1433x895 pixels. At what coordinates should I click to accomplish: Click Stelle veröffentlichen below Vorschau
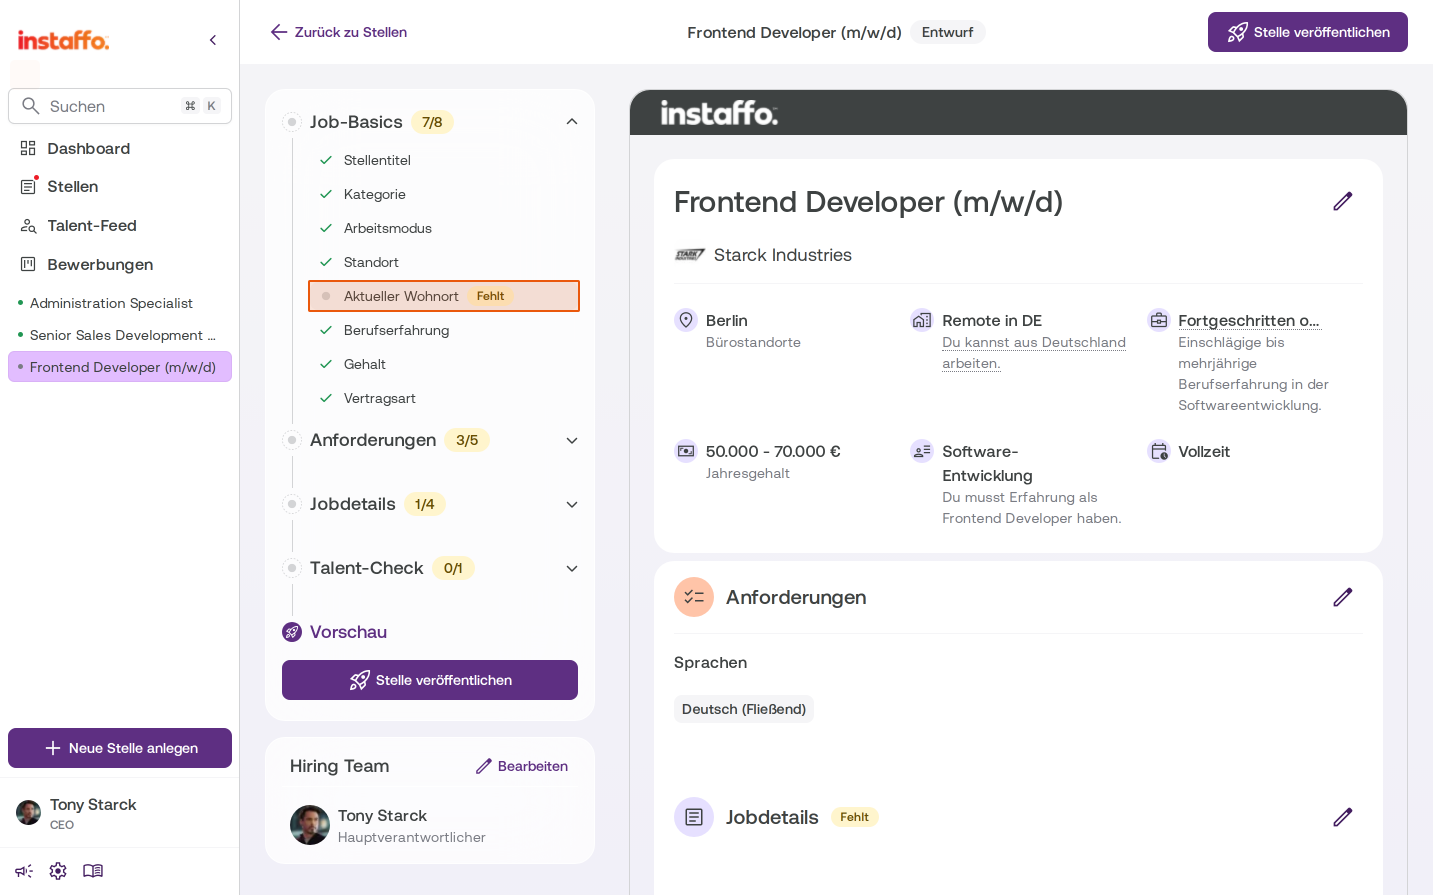pyautogui.click(x=430, y=680)
